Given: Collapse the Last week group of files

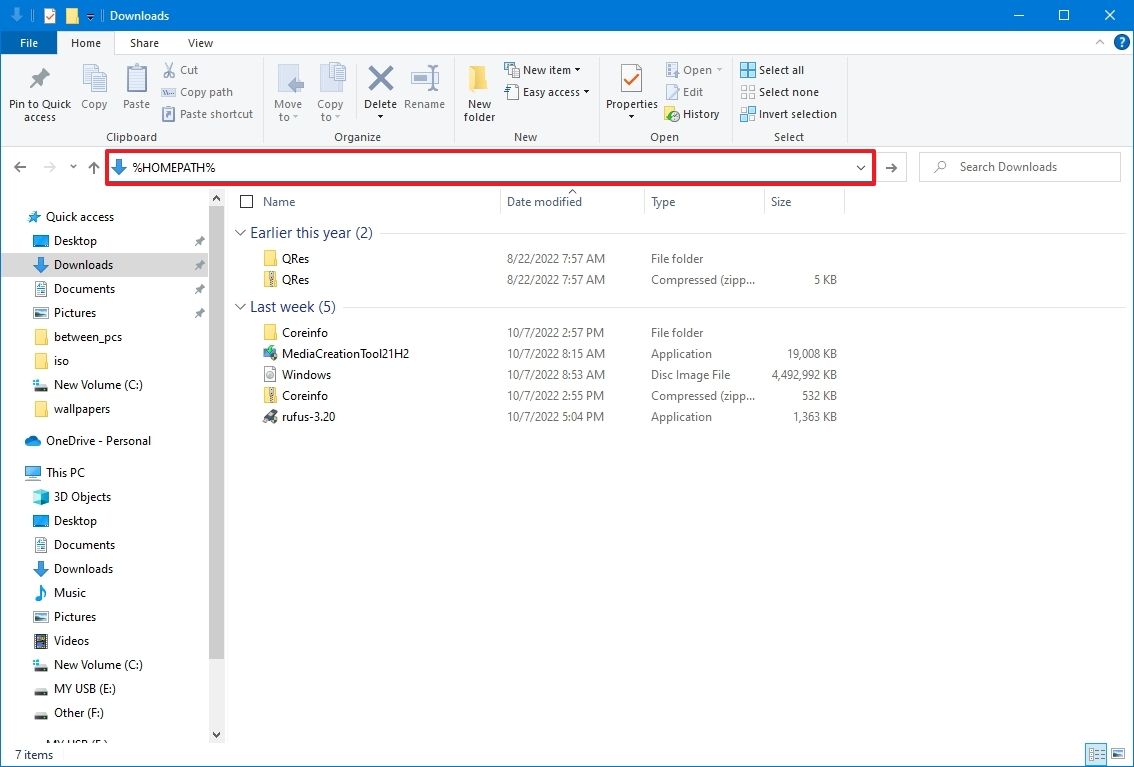Looking at the screenshot, I should point(239,306).
